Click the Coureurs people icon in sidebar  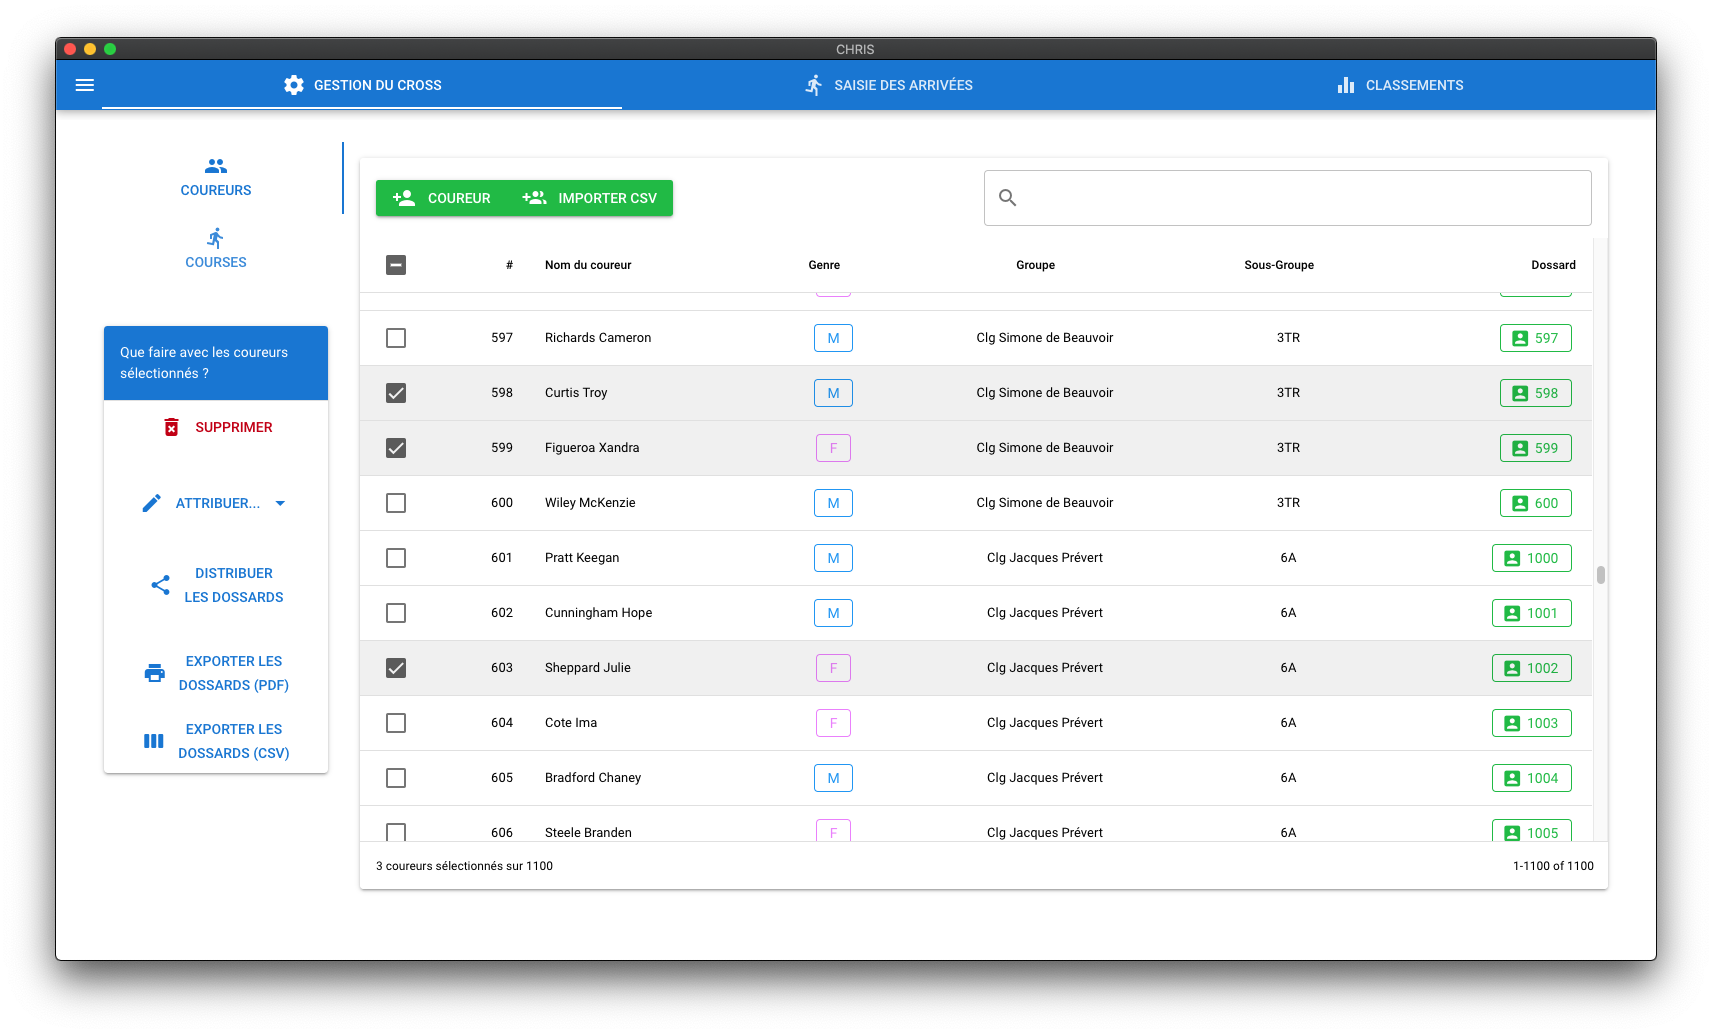pyautogui.click(x=216, y=166)
